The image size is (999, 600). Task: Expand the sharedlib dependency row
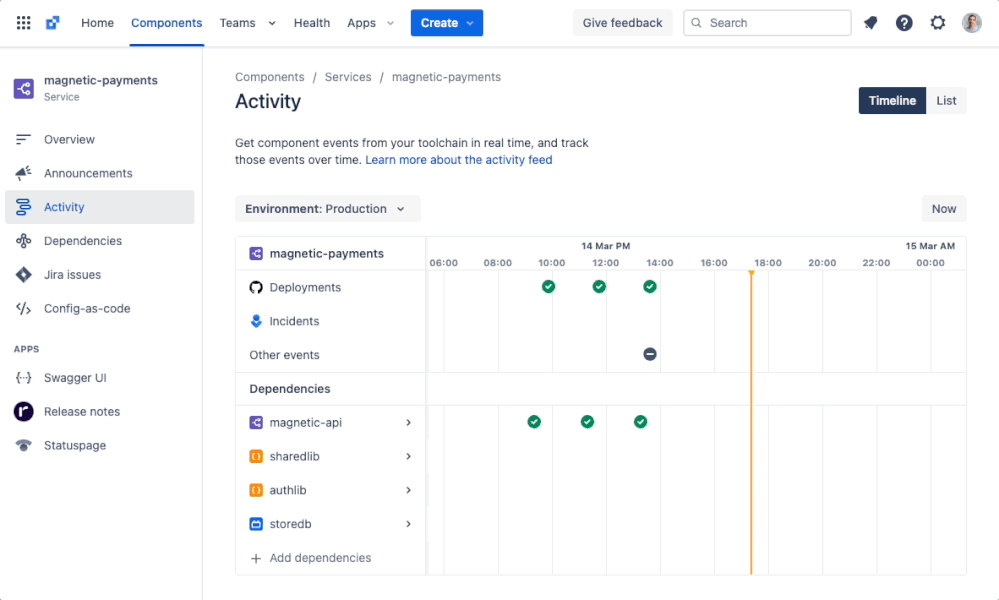coord(408,456)
